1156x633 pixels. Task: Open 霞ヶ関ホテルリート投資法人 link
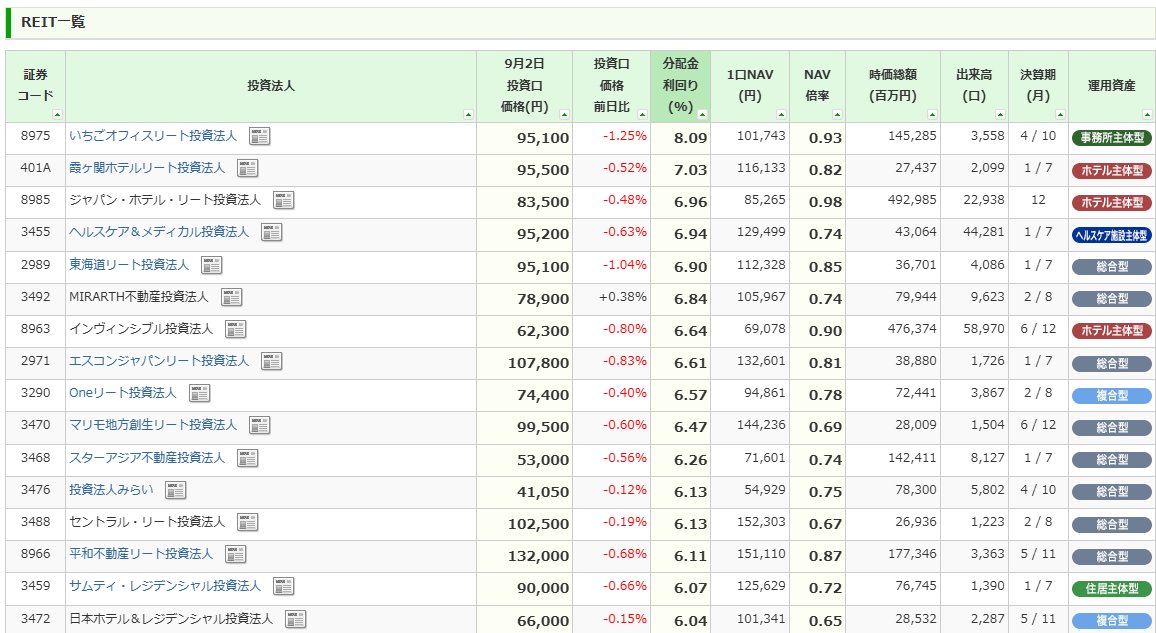click(x=147, y=168)
